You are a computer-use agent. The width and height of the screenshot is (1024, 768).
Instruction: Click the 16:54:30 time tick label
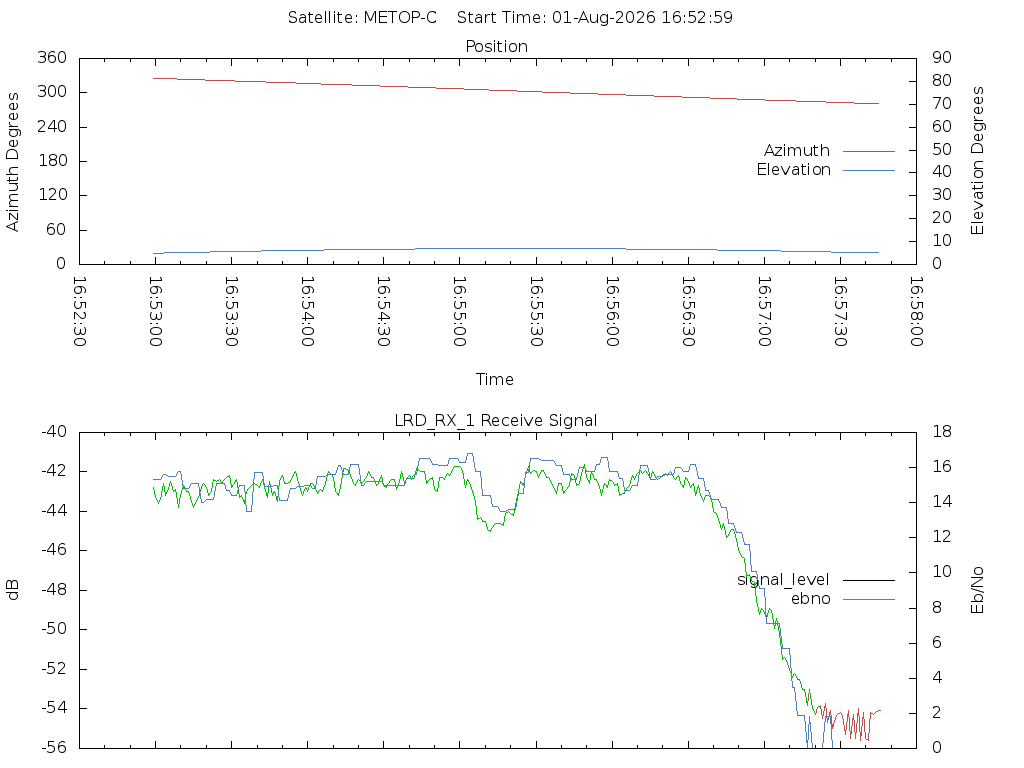[x=383, y=312]
